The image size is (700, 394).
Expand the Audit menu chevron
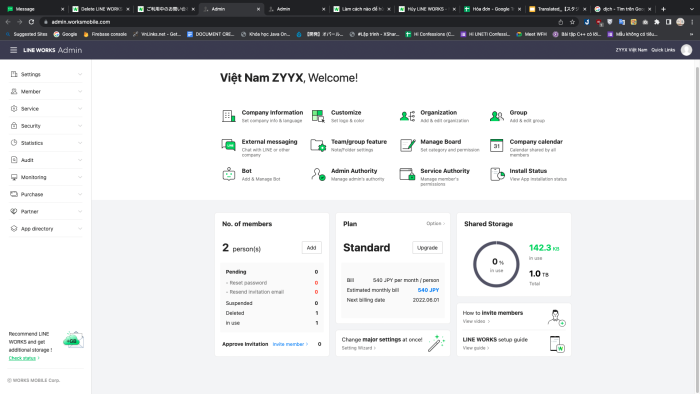pyautogui.click(x=80, y=160)
